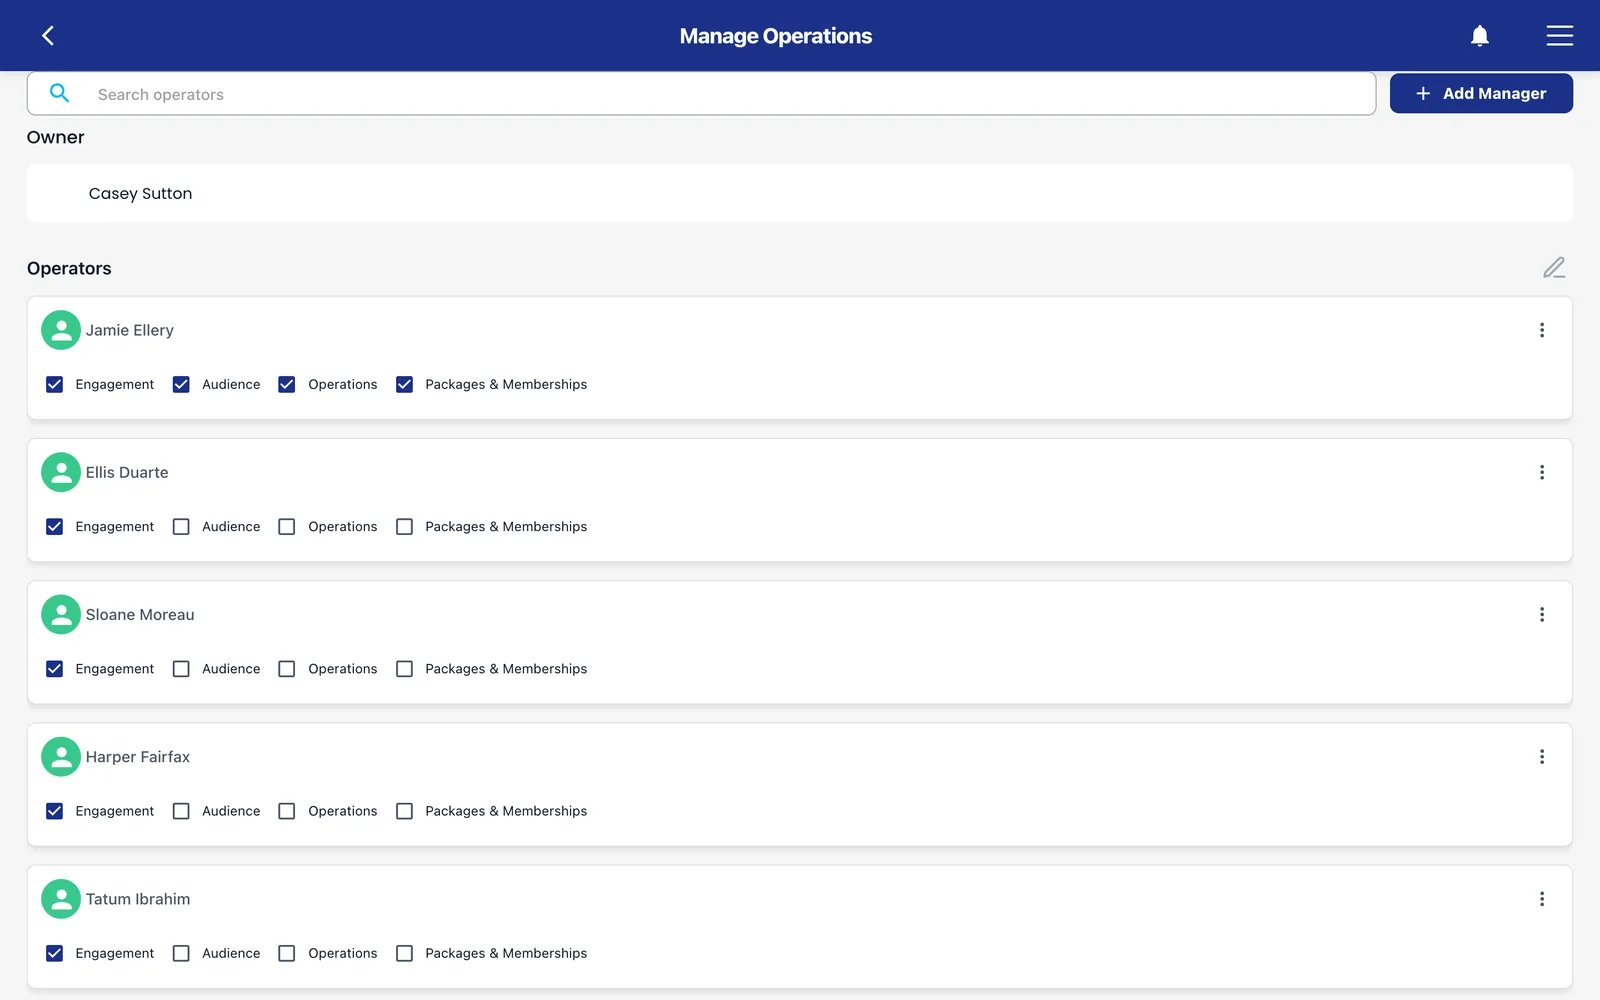Toggle Audience for Tatum Ibrahim
The height and width of the screenshot is (1000, 1600).
[181, 954]
